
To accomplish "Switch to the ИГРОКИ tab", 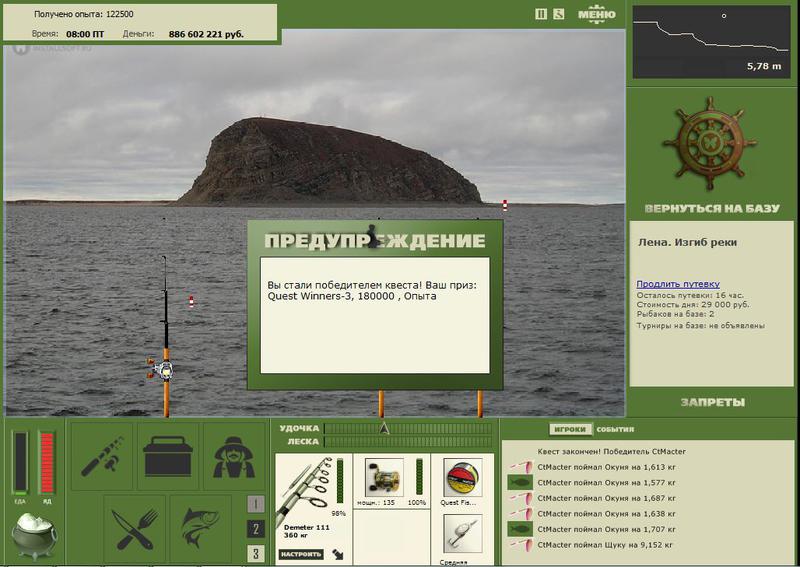I will [x=570, y=429].
